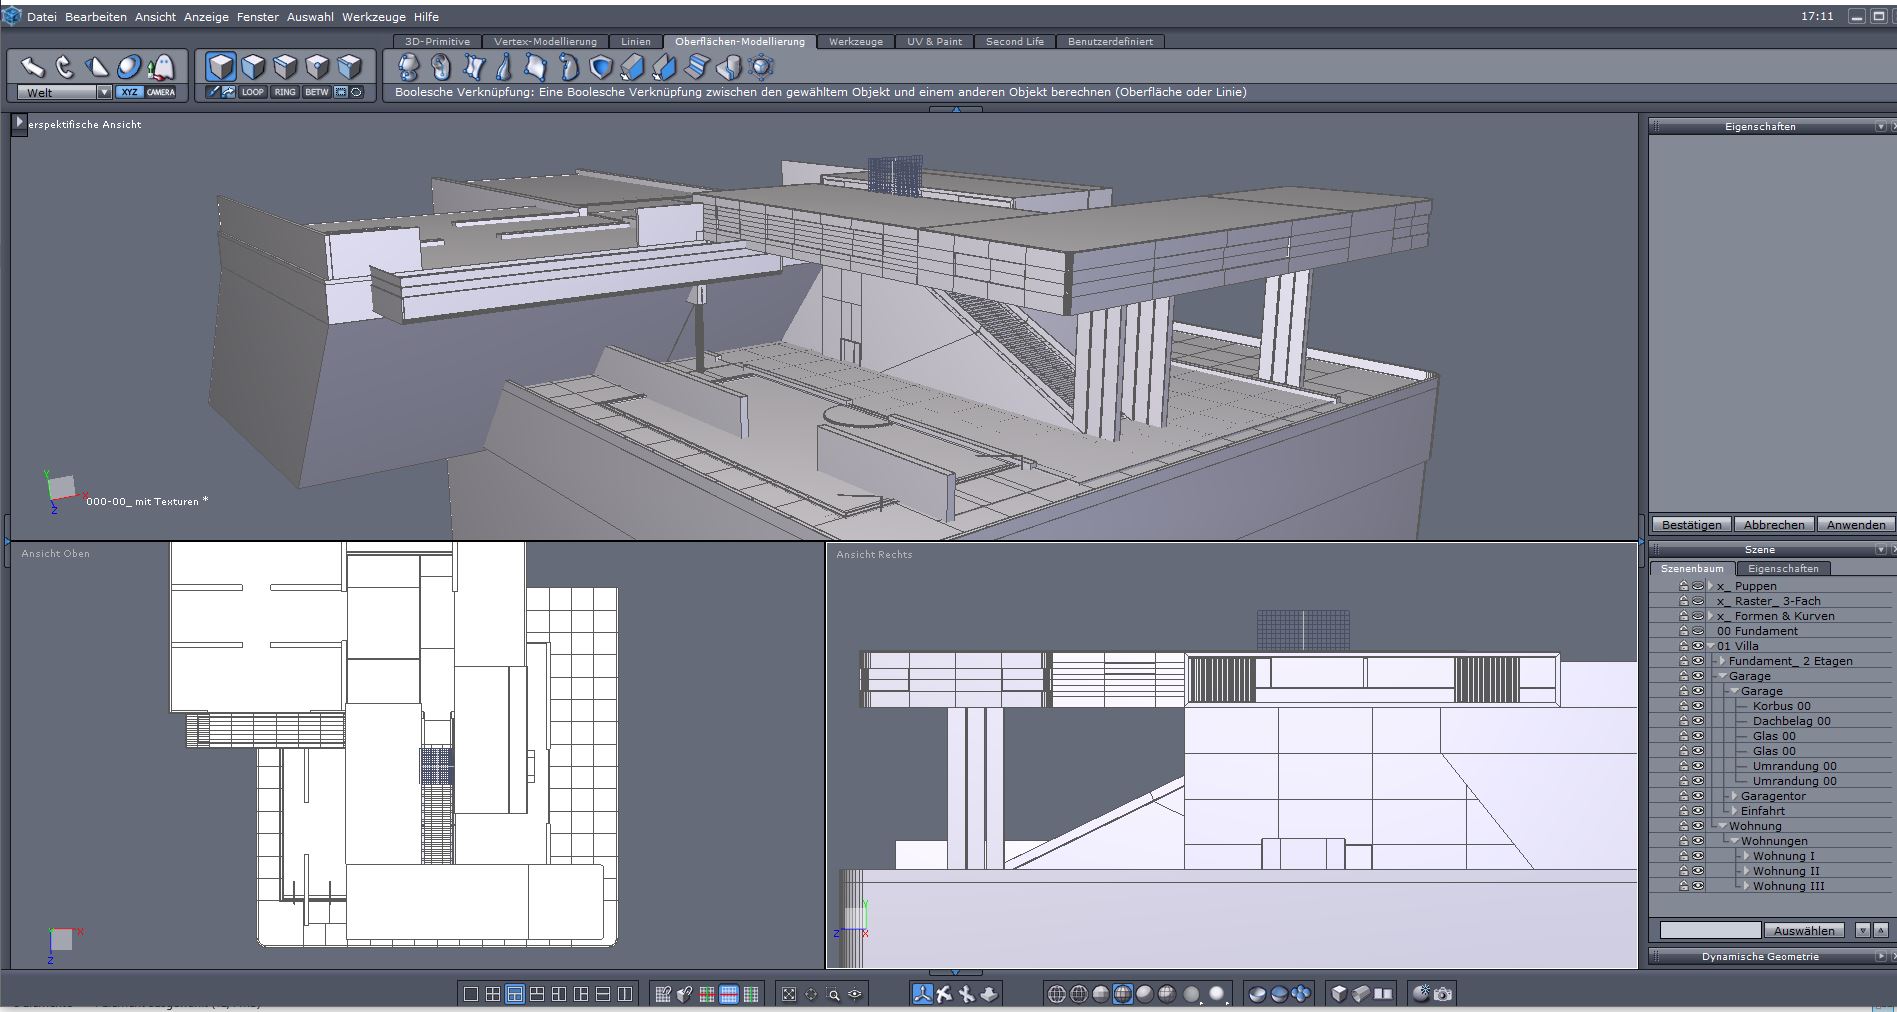
Task: Activate the LOOP selection button
Action: click(253, 92)
